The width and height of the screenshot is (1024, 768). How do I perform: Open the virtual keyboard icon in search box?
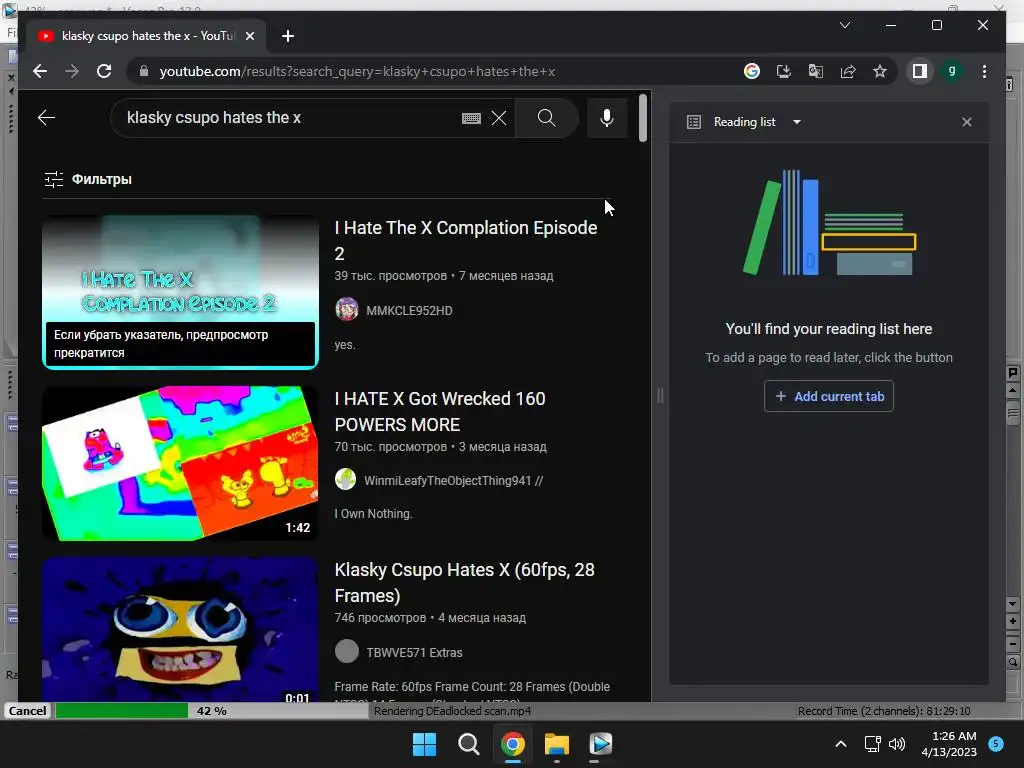point(471,118)
